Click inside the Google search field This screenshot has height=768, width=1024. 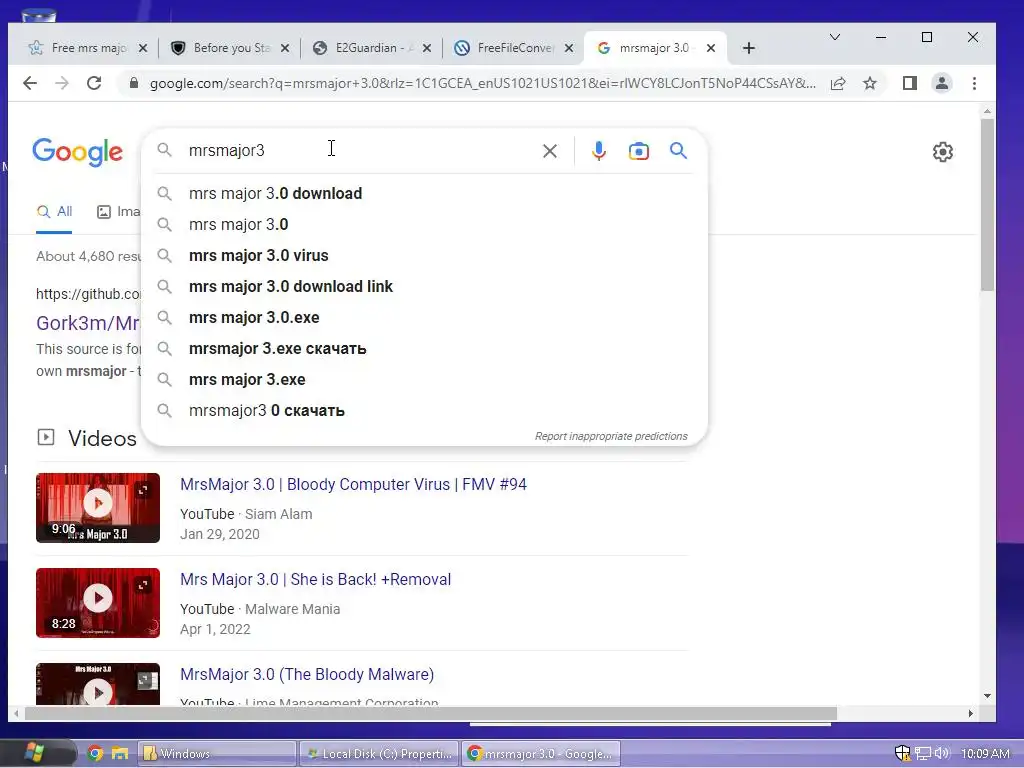[x=359, y=151]
